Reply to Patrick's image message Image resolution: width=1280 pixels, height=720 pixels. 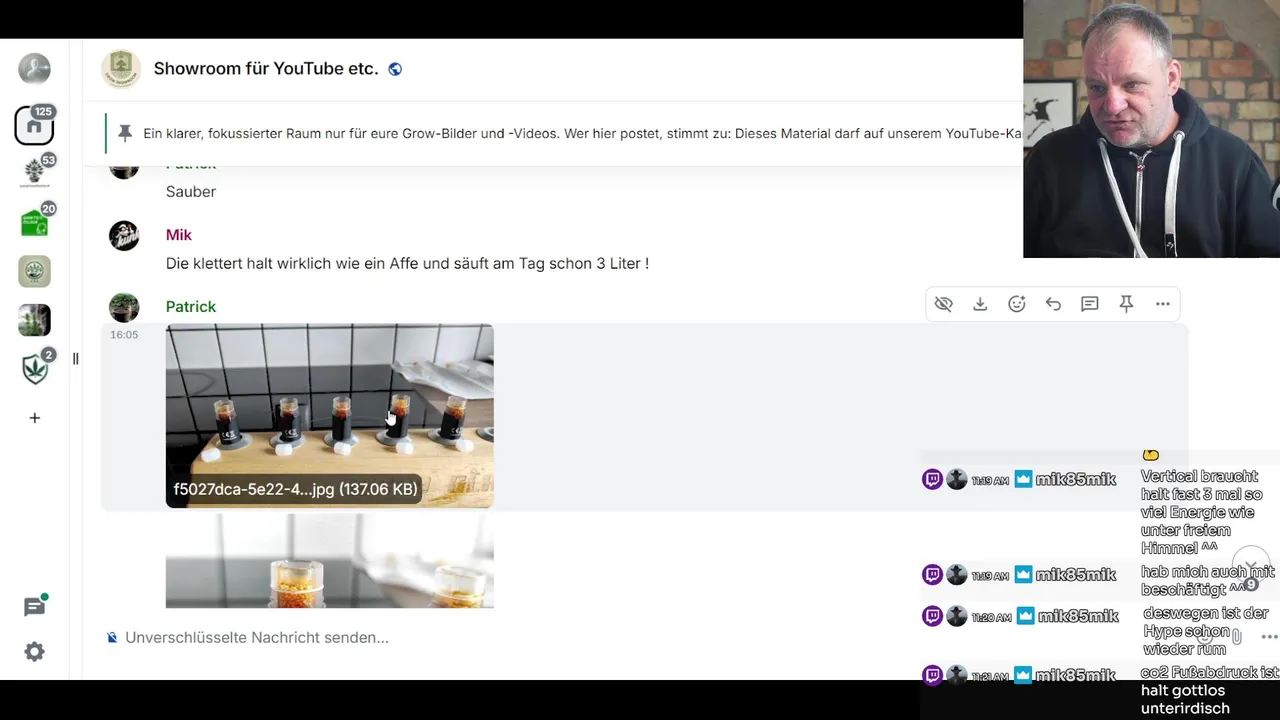click(1053, 304)
